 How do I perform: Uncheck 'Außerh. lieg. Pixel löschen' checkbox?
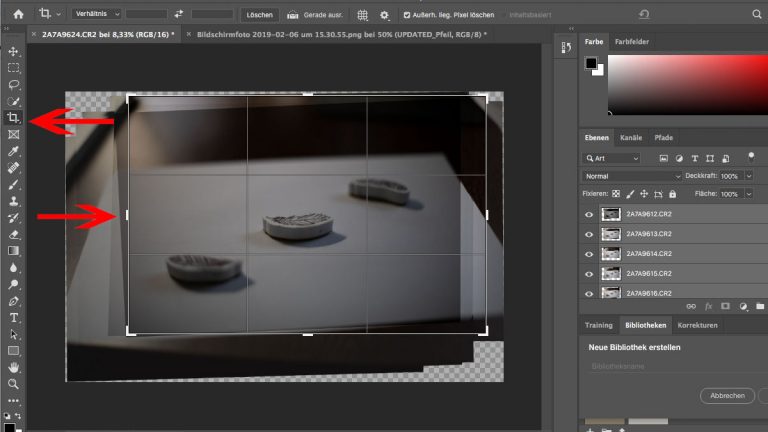click(x=406, y=15)
